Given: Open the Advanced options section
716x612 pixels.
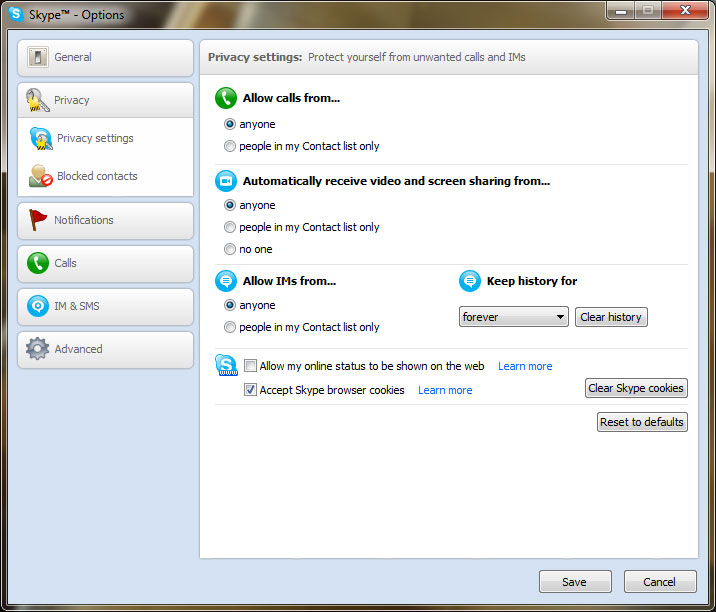Looking at the screenshot, I should [x=105, y=349].
